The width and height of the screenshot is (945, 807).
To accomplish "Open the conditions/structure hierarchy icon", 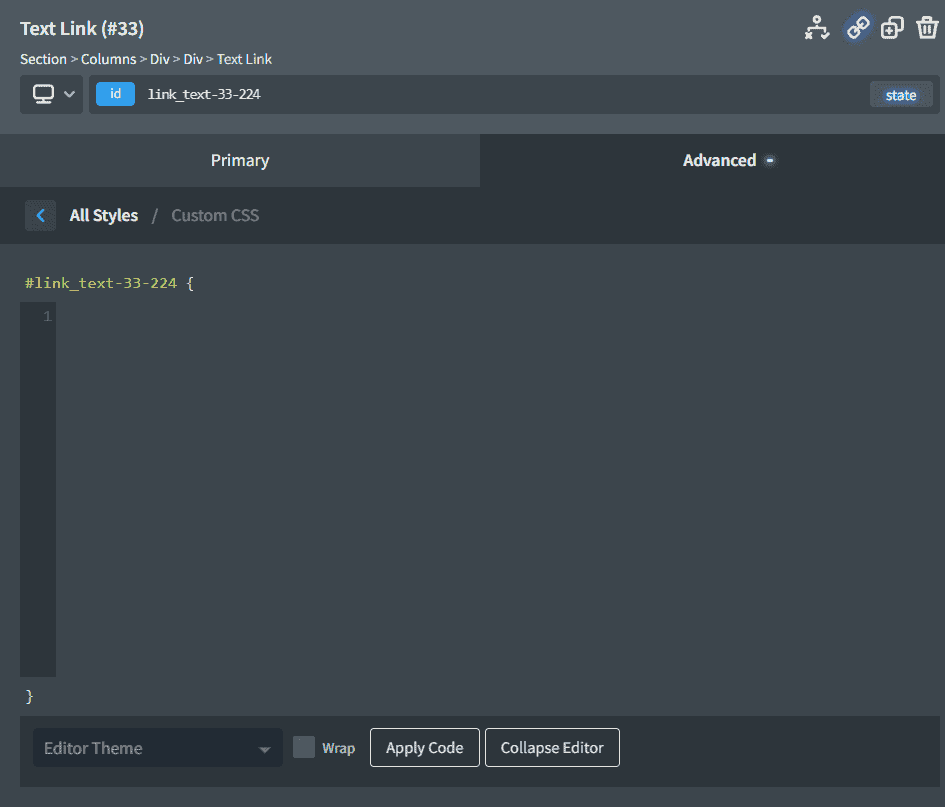I will [x=817, y=28].
